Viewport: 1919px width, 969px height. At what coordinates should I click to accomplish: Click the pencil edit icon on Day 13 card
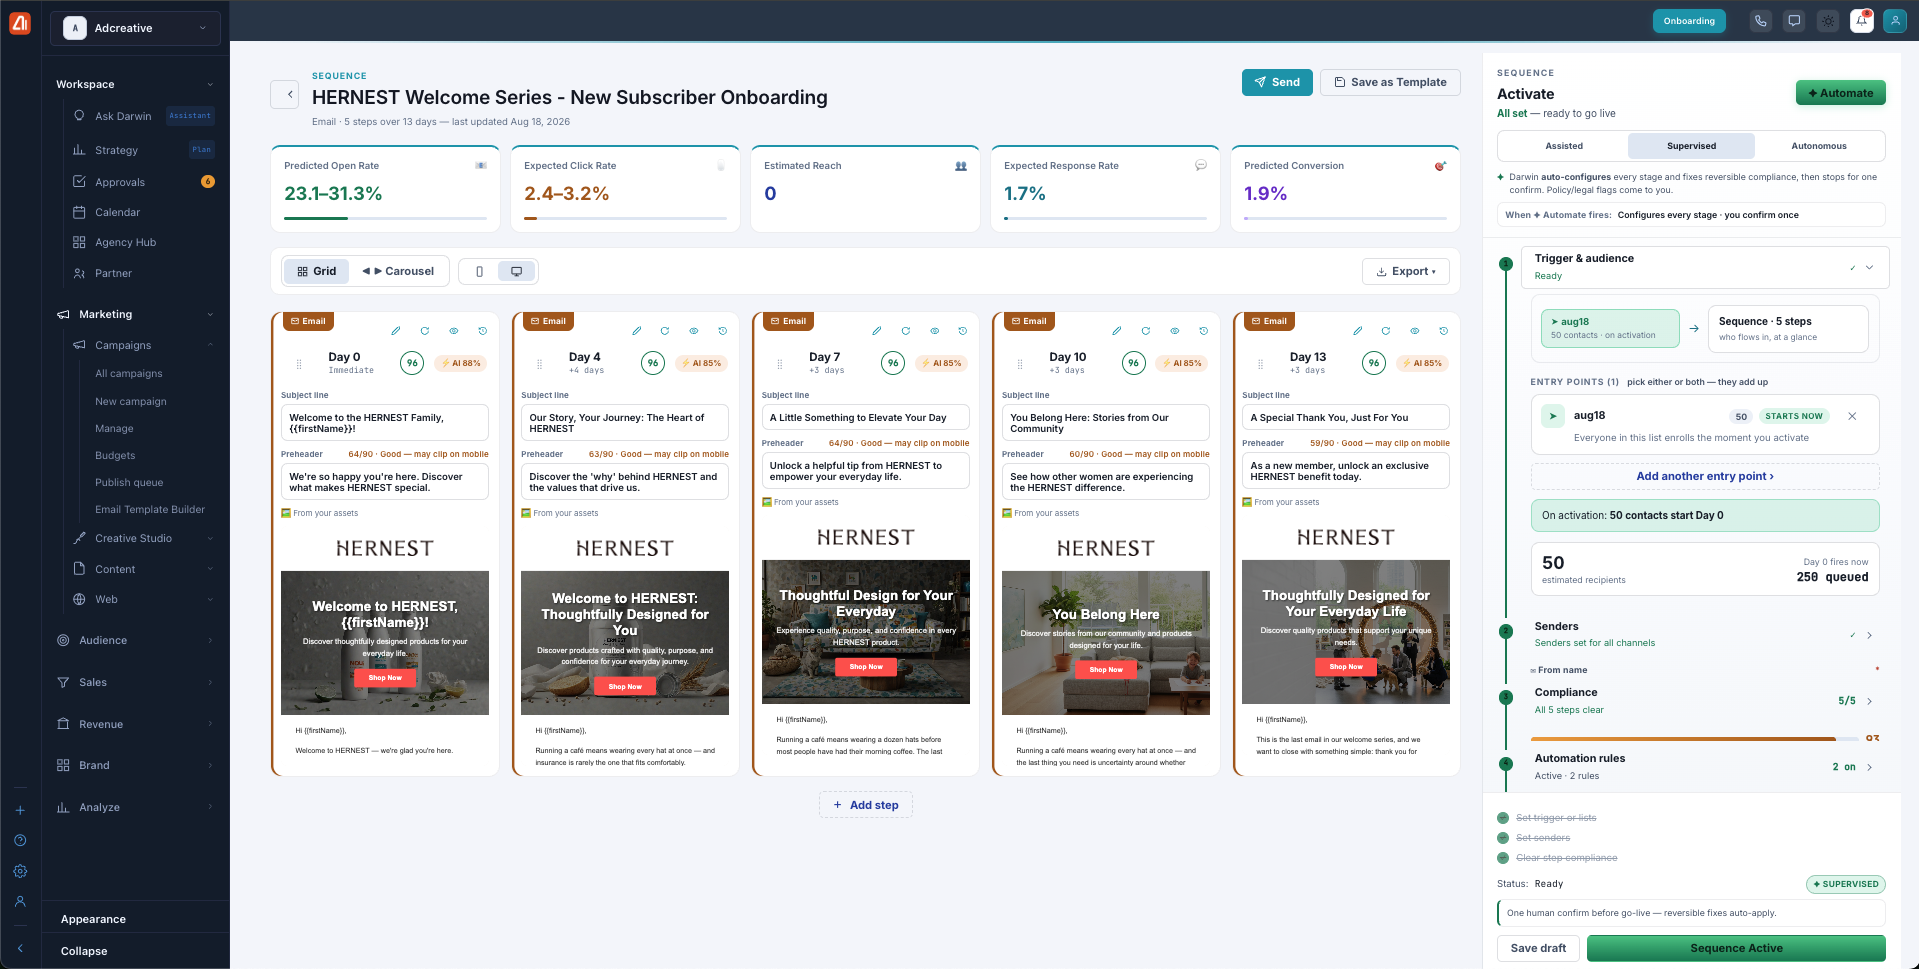[1357, 331]
